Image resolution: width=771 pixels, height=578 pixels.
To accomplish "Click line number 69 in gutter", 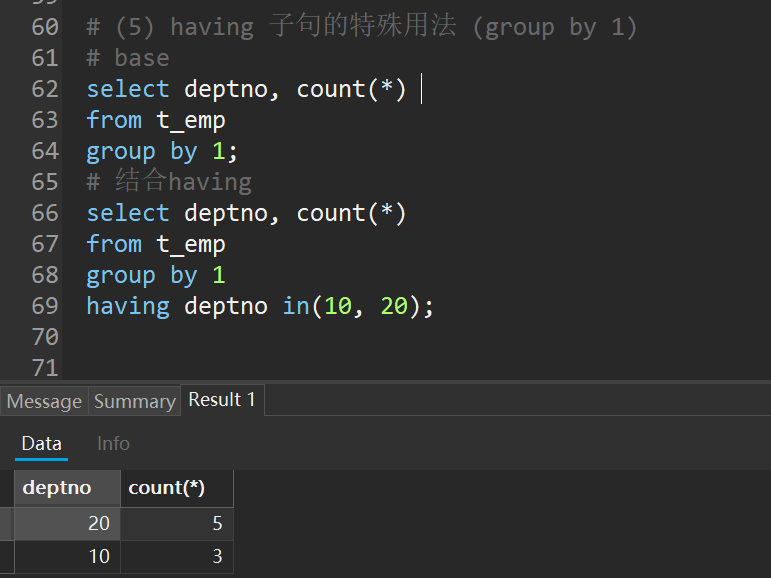I will (x=45, y=306).
